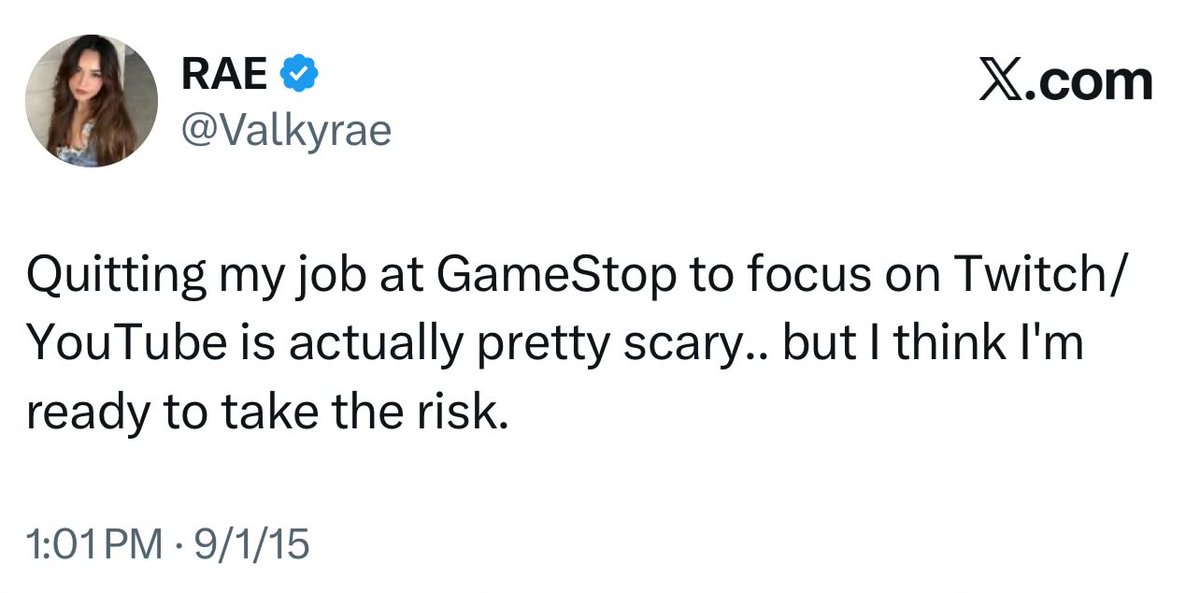Open the RAE display name
The image size is (1200, 593).
[227, 73]
